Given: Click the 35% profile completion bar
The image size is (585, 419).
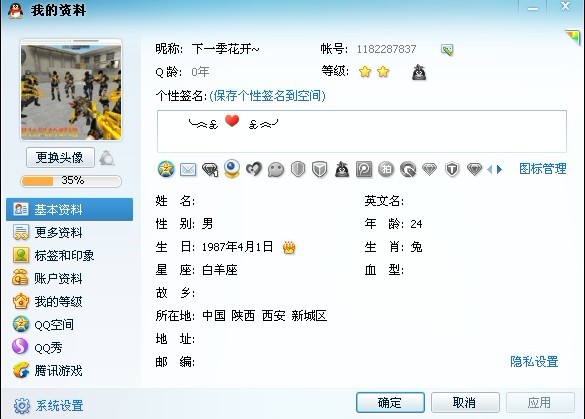Looking at the screenshot, I should 71,181.
